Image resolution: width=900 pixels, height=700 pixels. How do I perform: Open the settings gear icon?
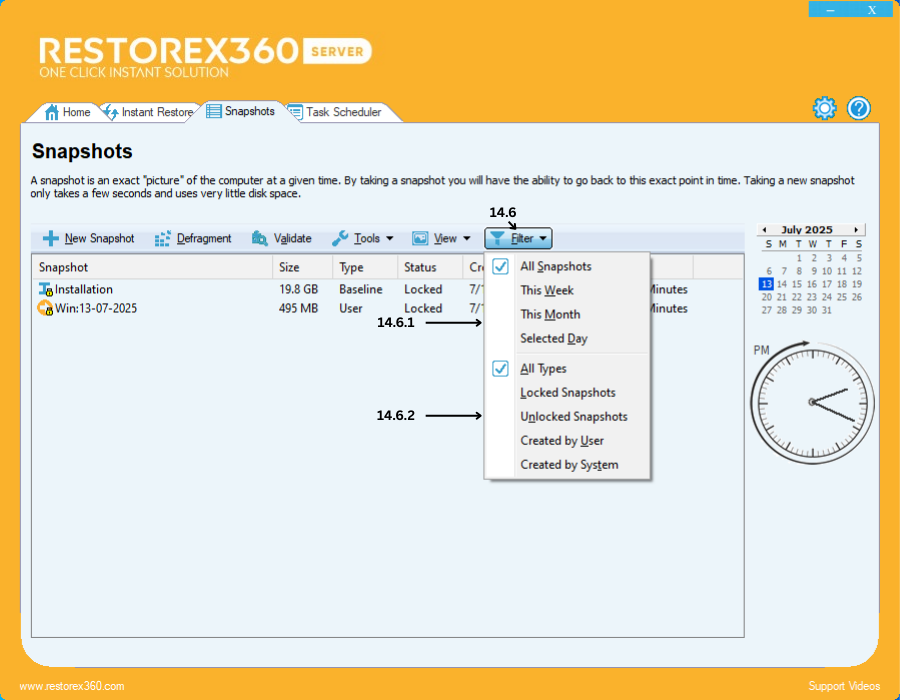click(x=824, y=108)
